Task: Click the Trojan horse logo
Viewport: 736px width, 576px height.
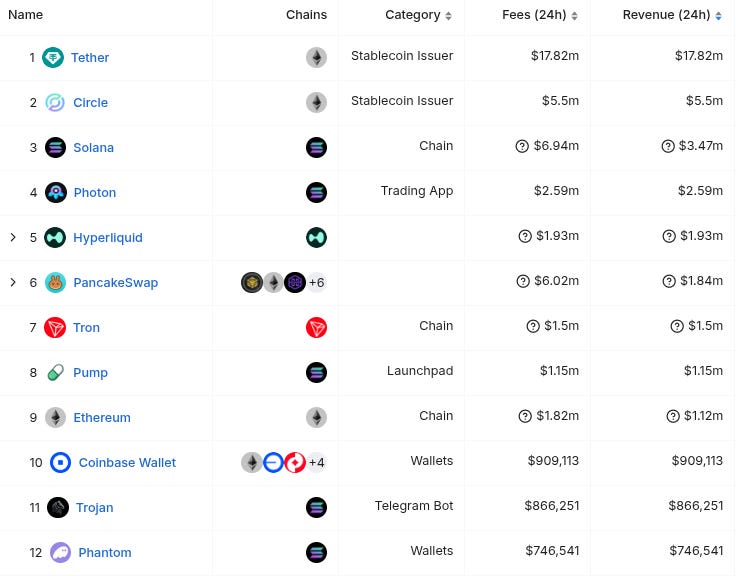Action: (58, 507)
